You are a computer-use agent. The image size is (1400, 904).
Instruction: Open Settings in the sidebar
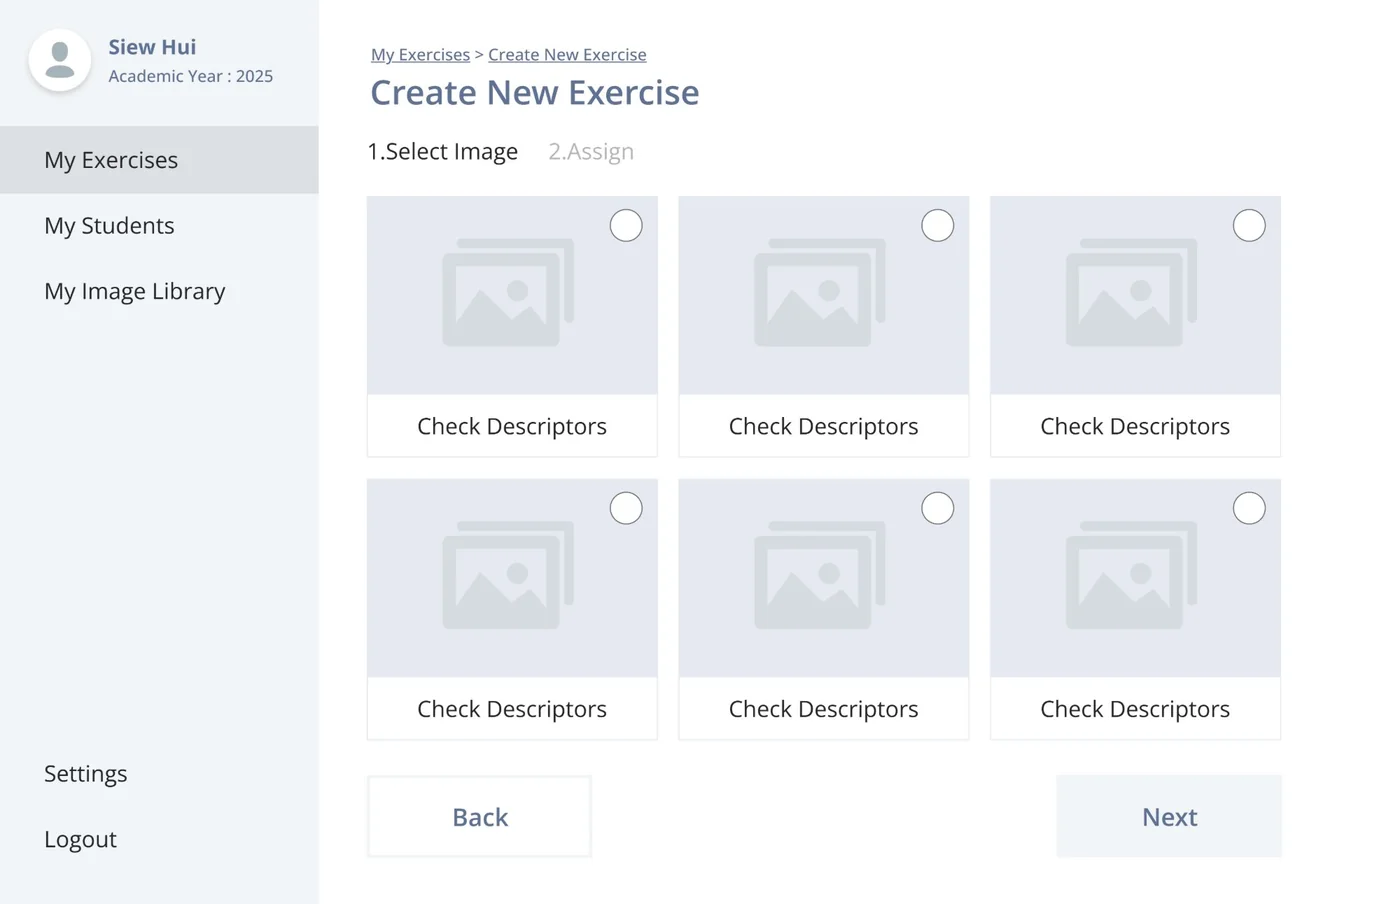[86, 774]
